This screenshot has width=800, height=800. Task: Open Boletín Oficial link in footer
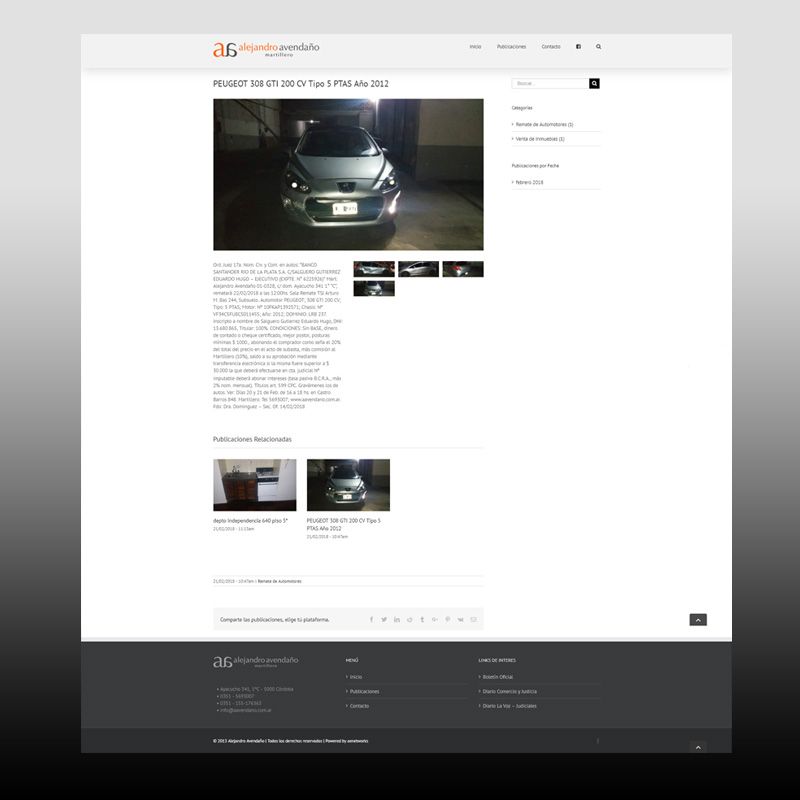coord(497,677)
